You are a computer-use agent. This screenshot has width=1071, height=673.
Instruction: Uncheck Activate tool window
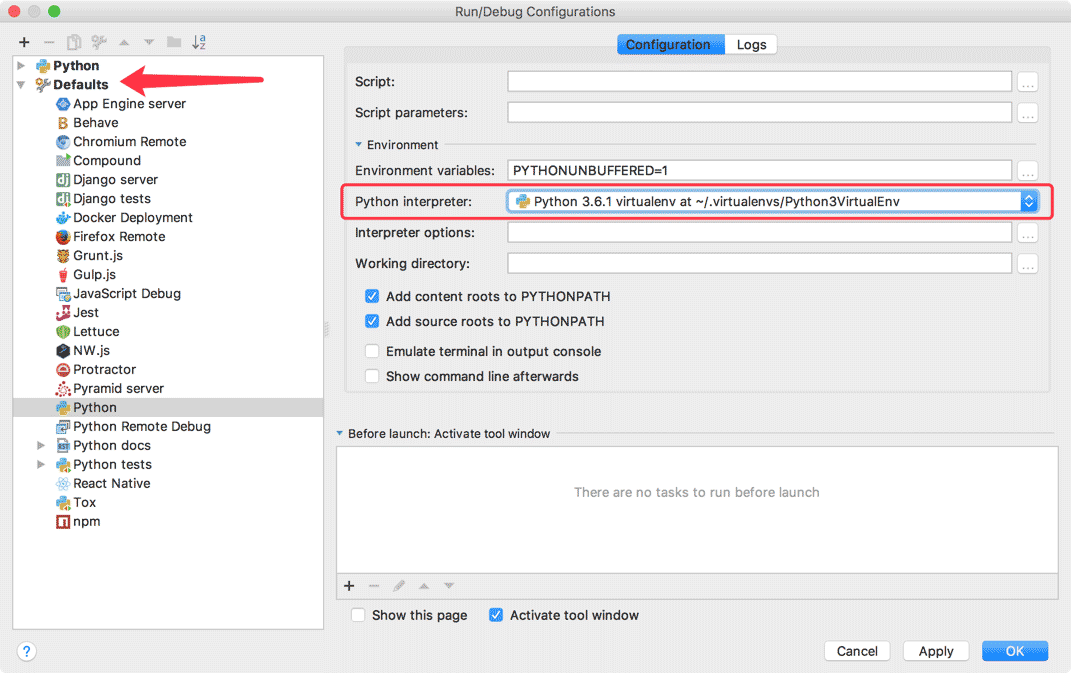pyautogui.click(x=496, y=615)
